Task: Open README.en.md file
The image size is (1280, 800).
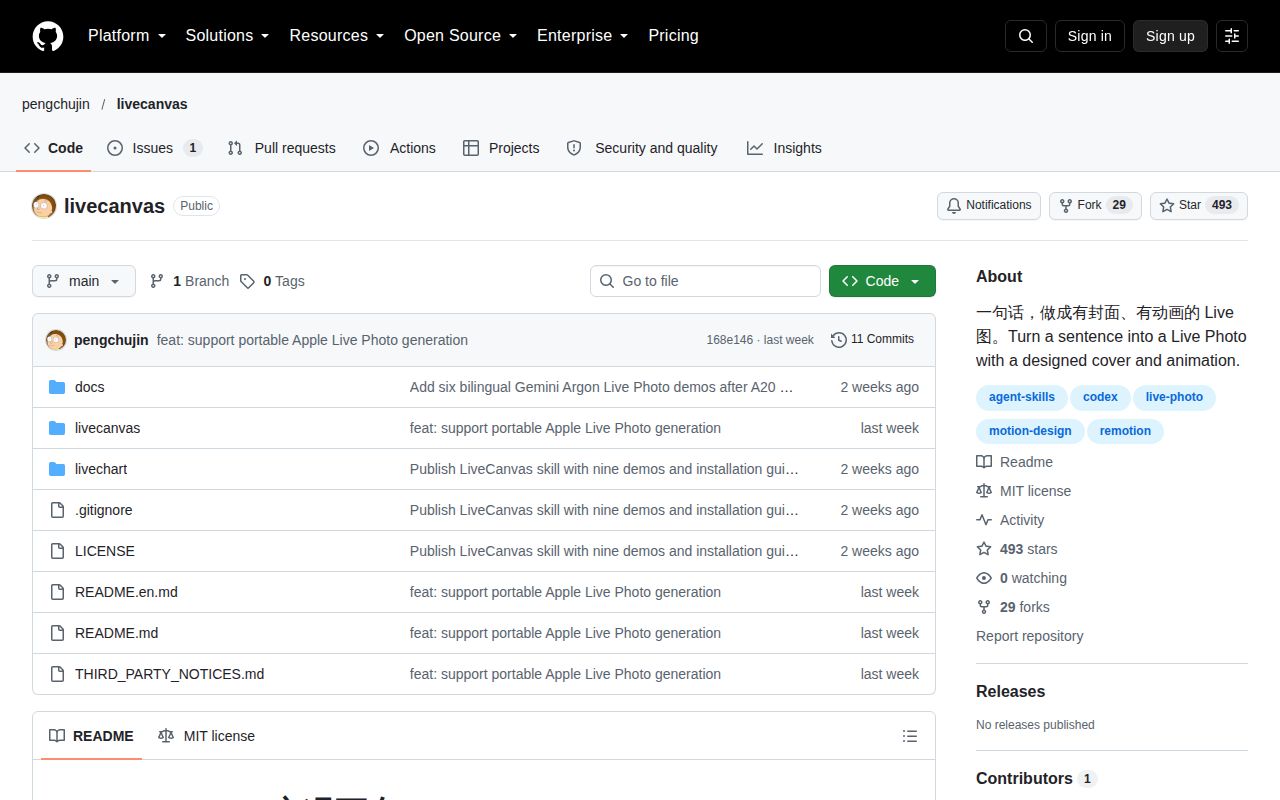Action: 126,592
